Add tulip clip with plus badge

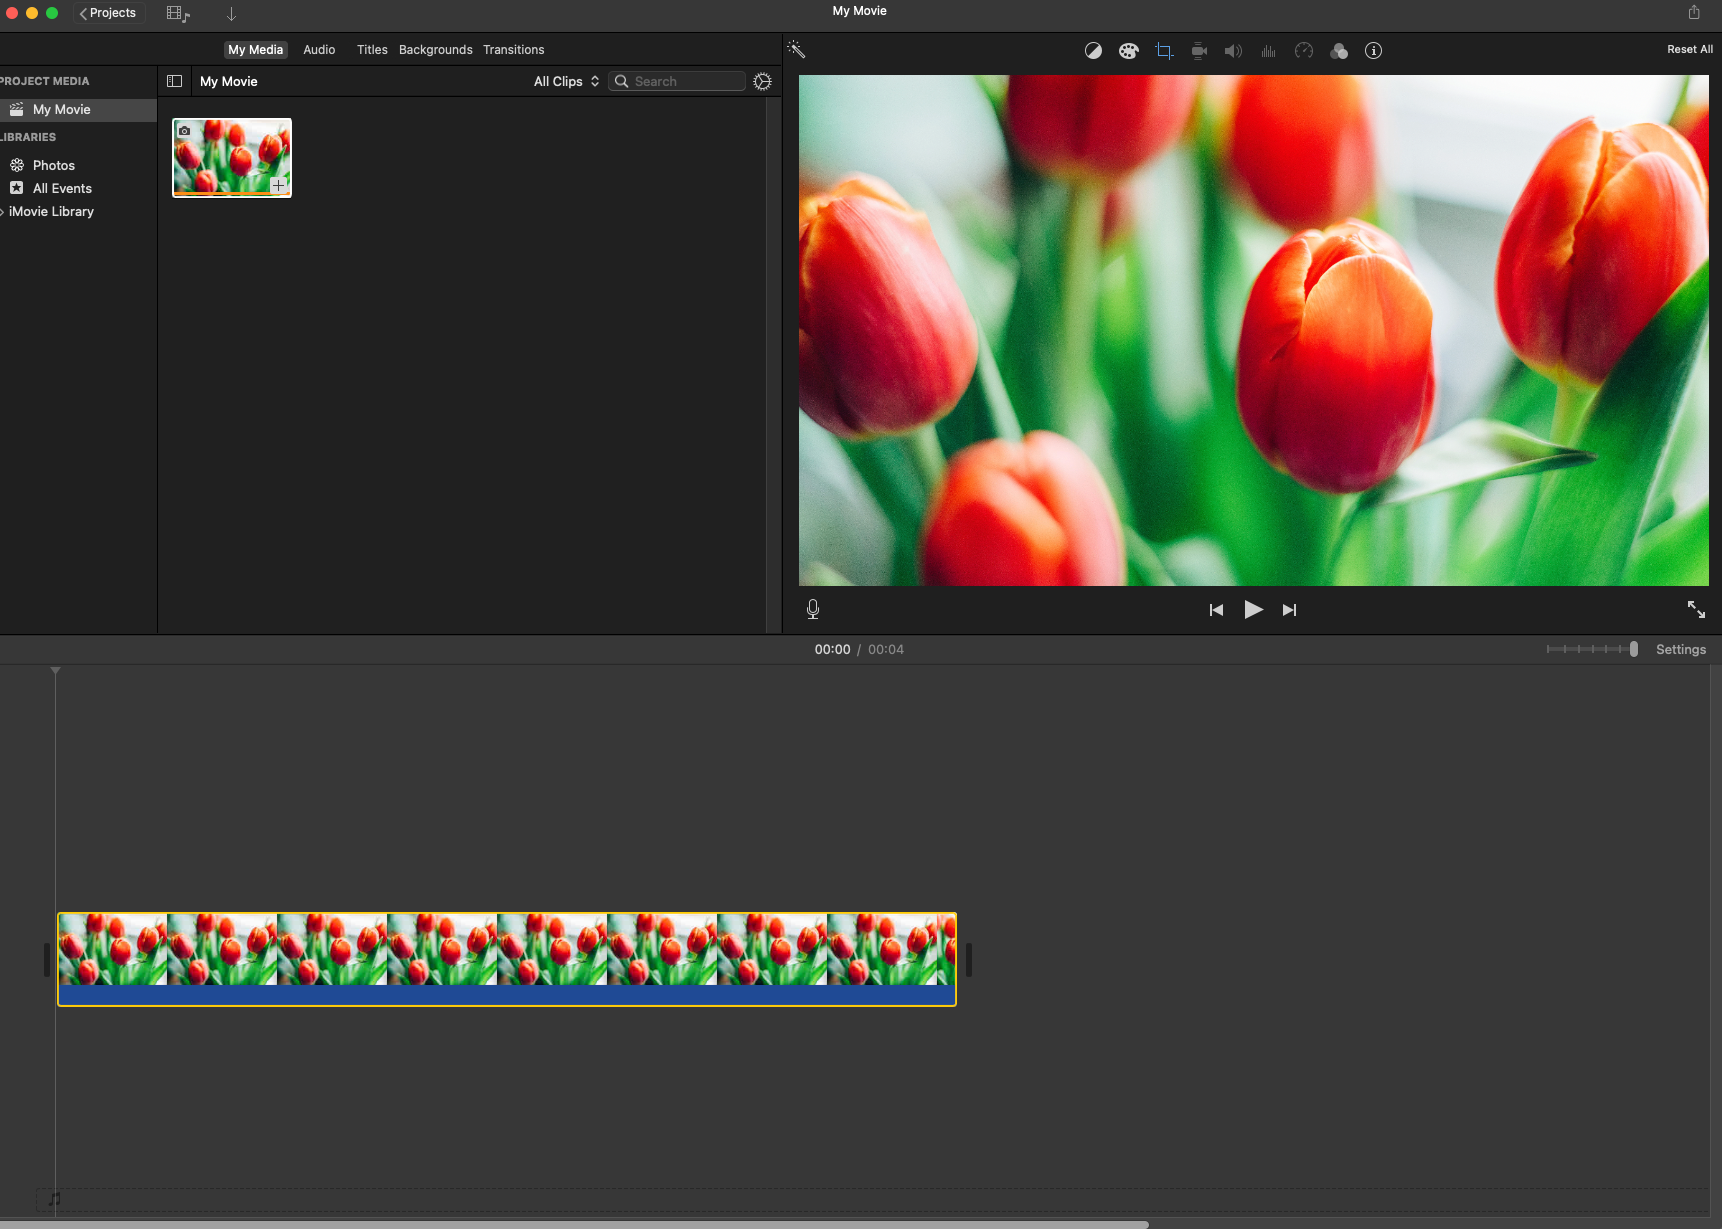coord(279,185)
